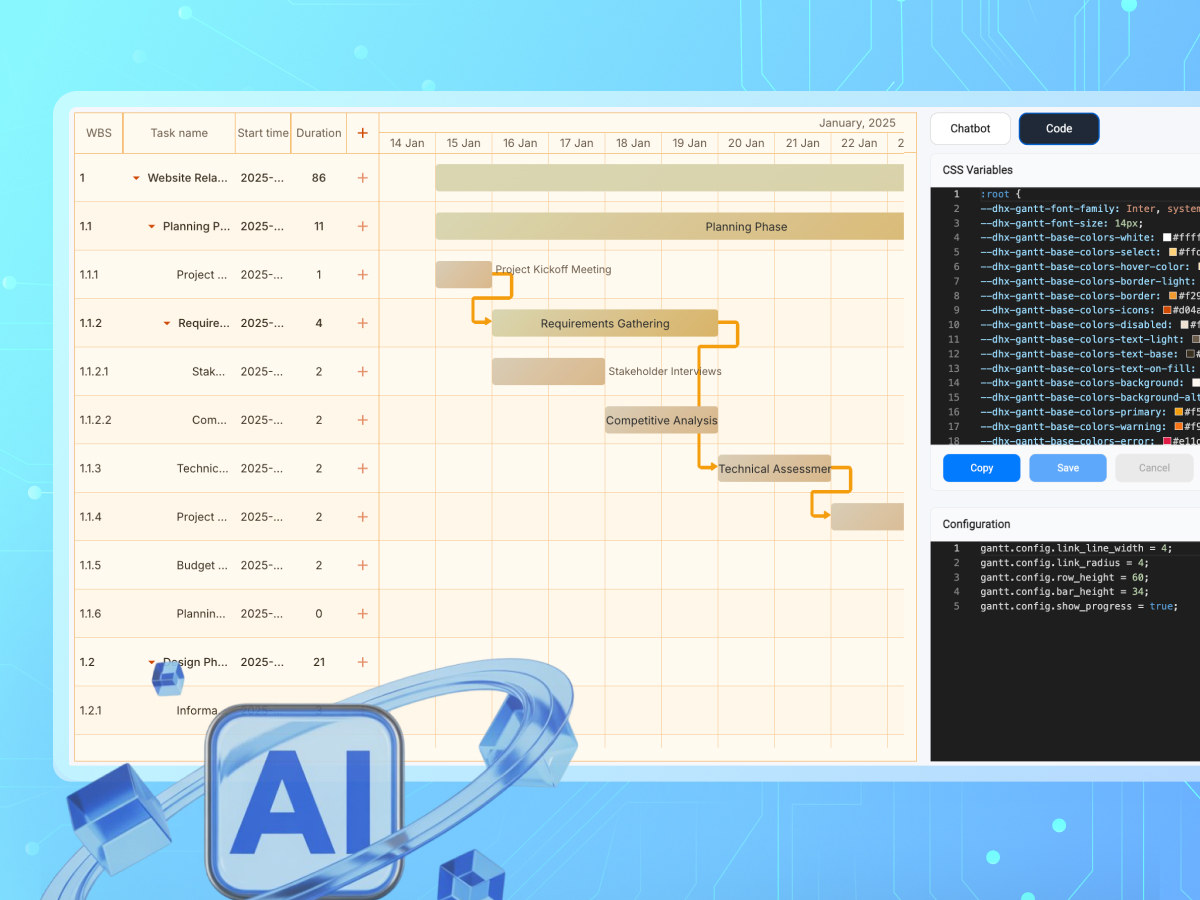Select the top Website project summary bar

click(670, 178)
